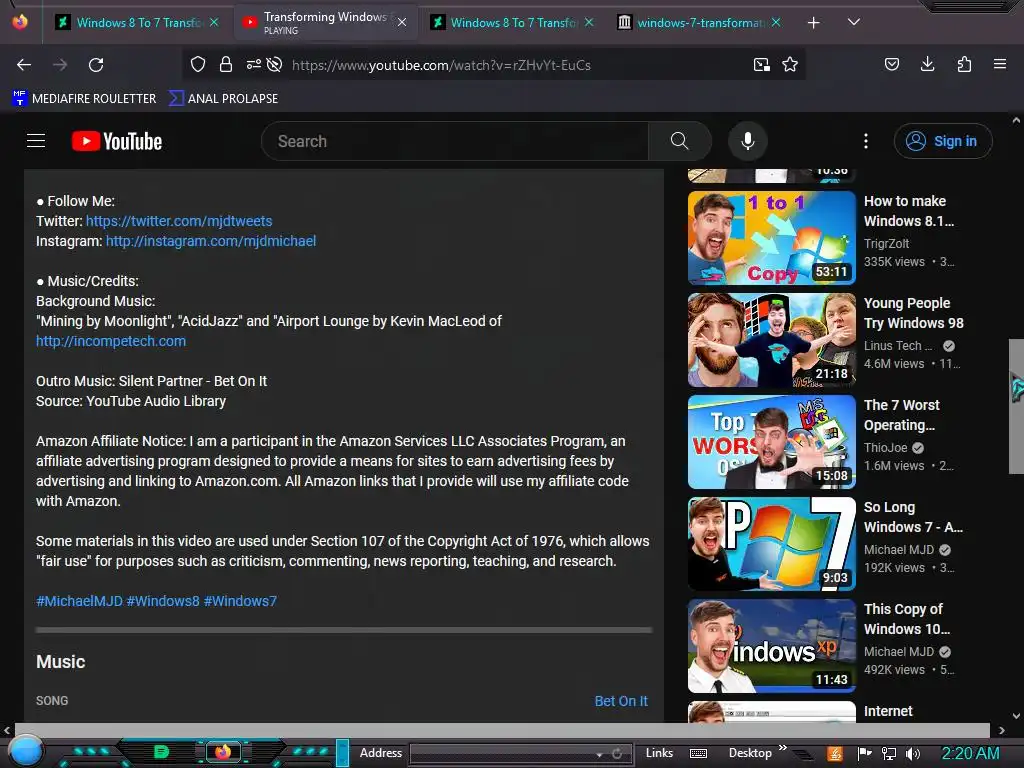Image resolution: width=1024 pixels, height=768 pixels.
Task: Open The 7 Worst Operating thumbnail
Action: [x=772, y=441]
